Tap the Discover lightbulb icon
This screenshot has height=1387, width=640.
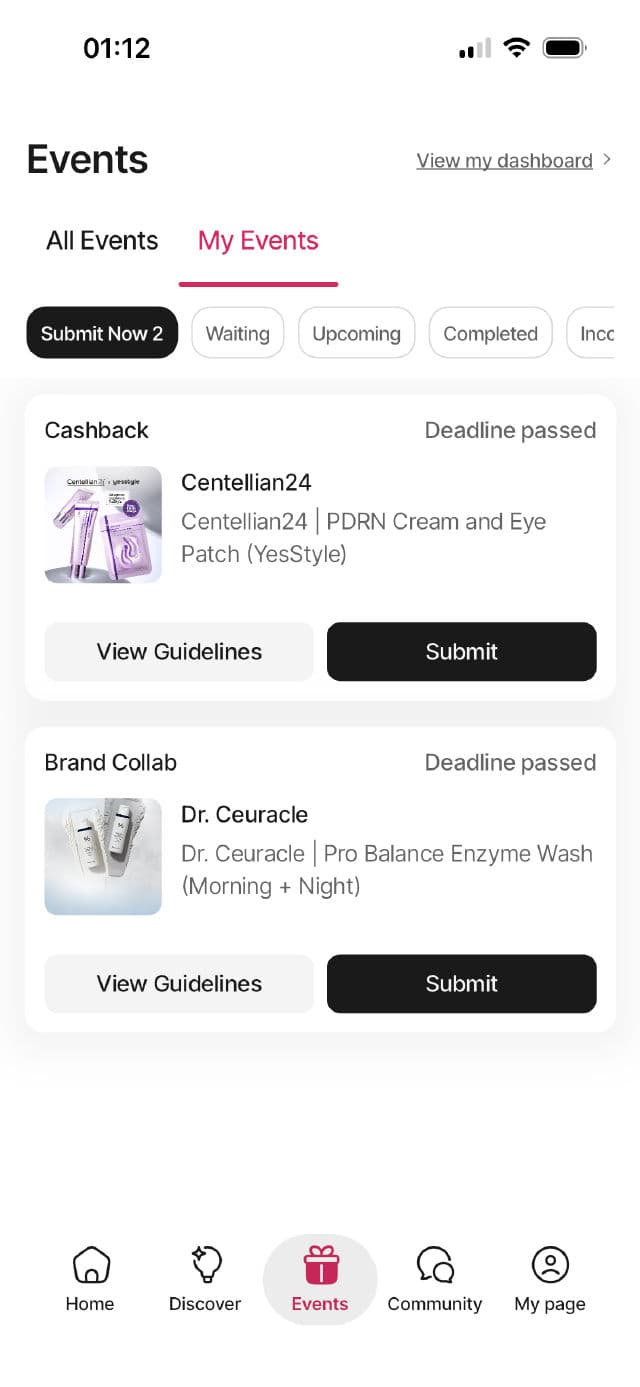205,1265
